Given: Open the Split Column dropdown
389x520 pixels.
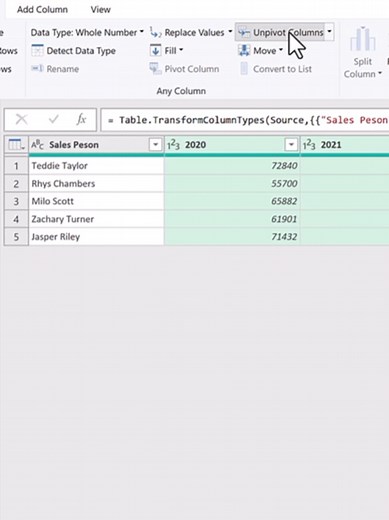Looking at the screenshot, I should click(x=363, y=68).
